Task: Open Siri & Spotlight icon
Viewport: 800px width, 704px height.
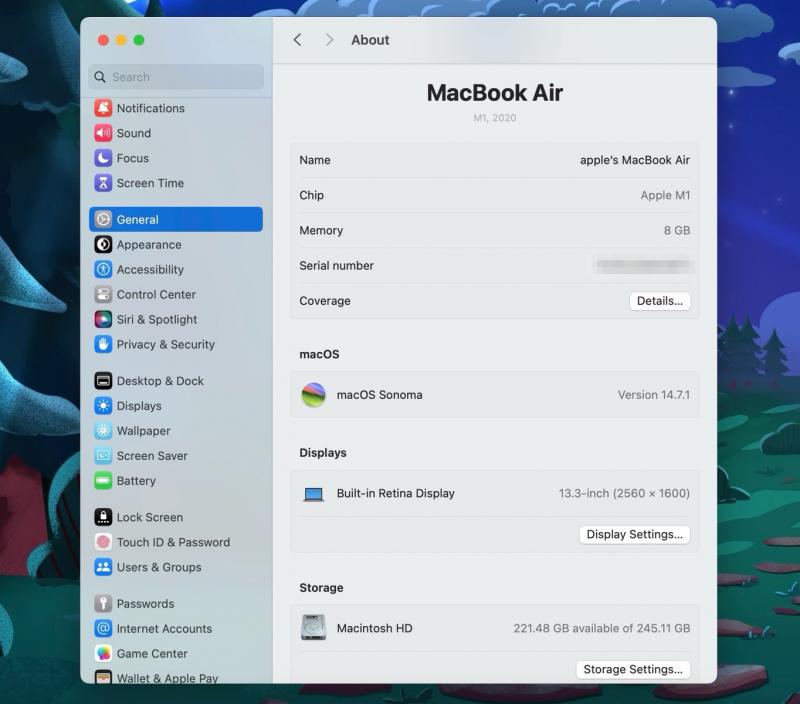Action: [x=103, y=319]
